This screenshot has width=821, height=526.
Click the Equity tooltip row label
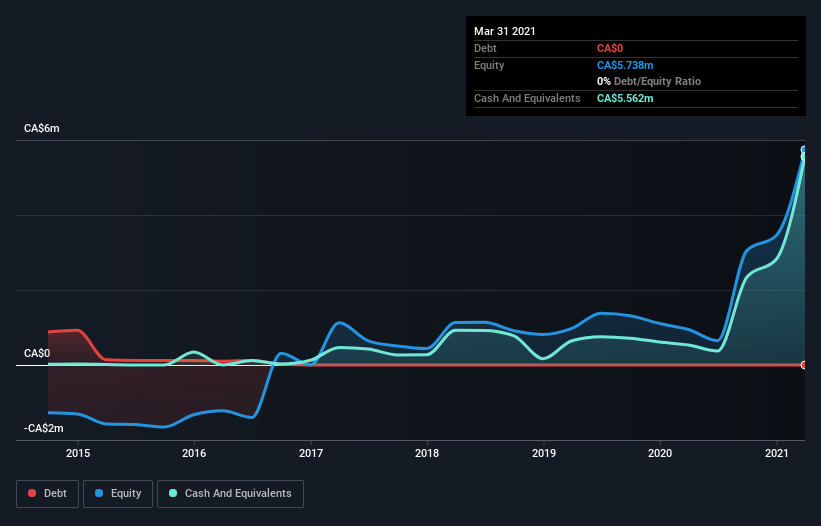(x=489, y=65)
